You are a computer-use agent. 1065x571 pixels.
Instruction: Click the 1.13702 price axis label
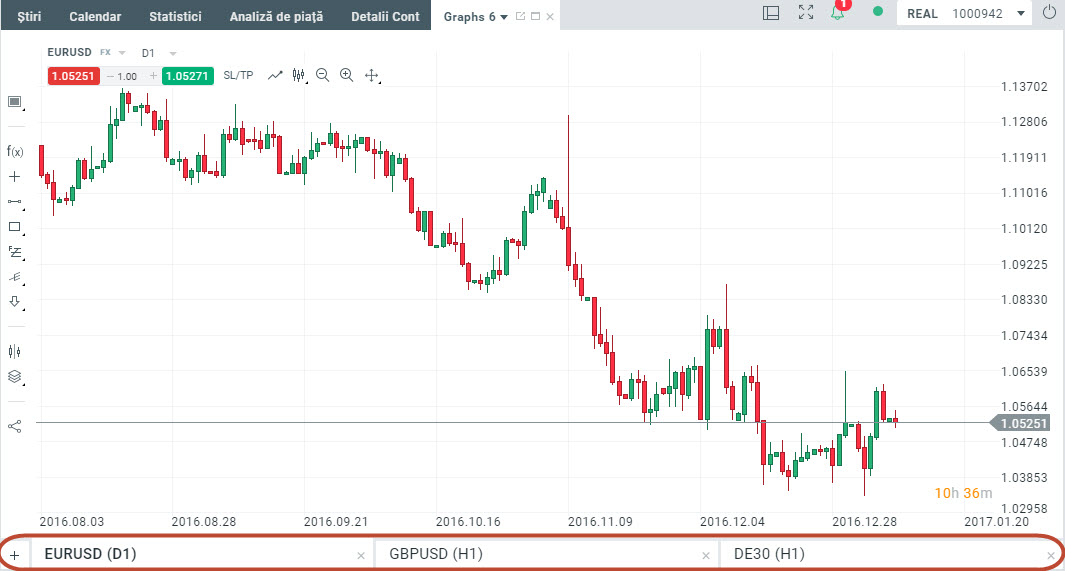pos(1024,86)
